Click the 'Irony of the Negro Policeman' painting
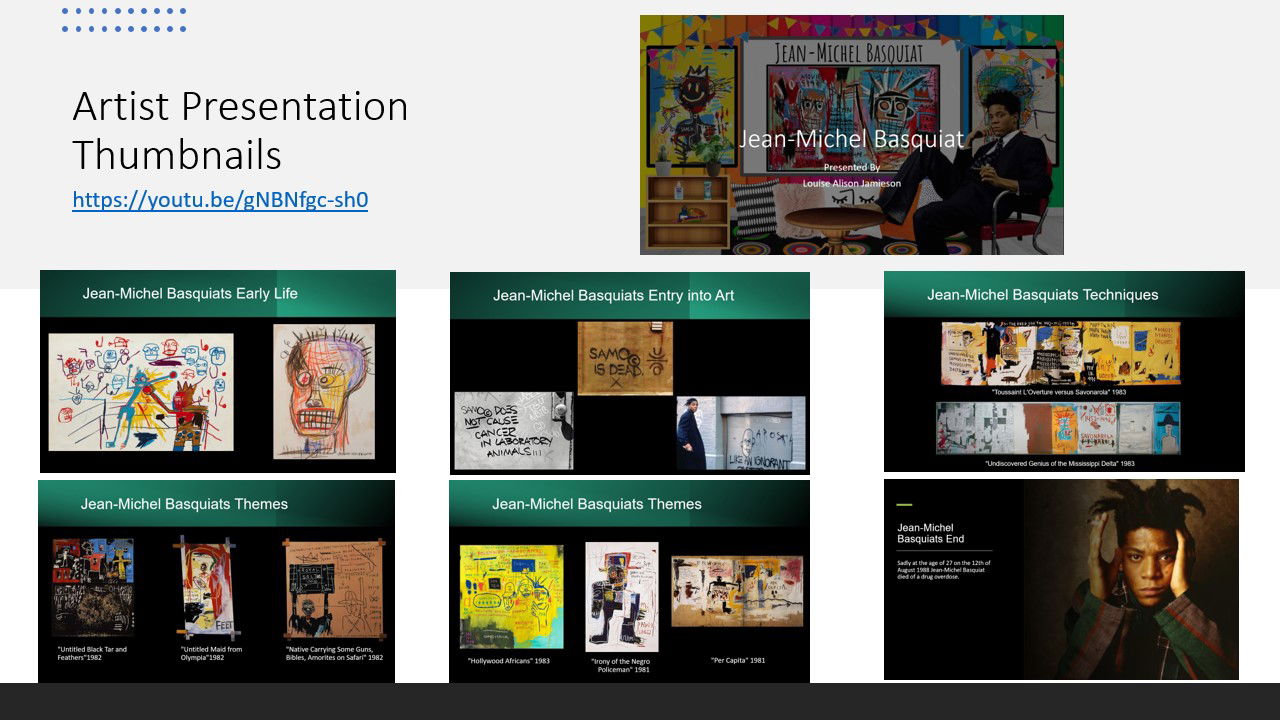Viewport: 1280px width, 720px height. tap(621, 596)
